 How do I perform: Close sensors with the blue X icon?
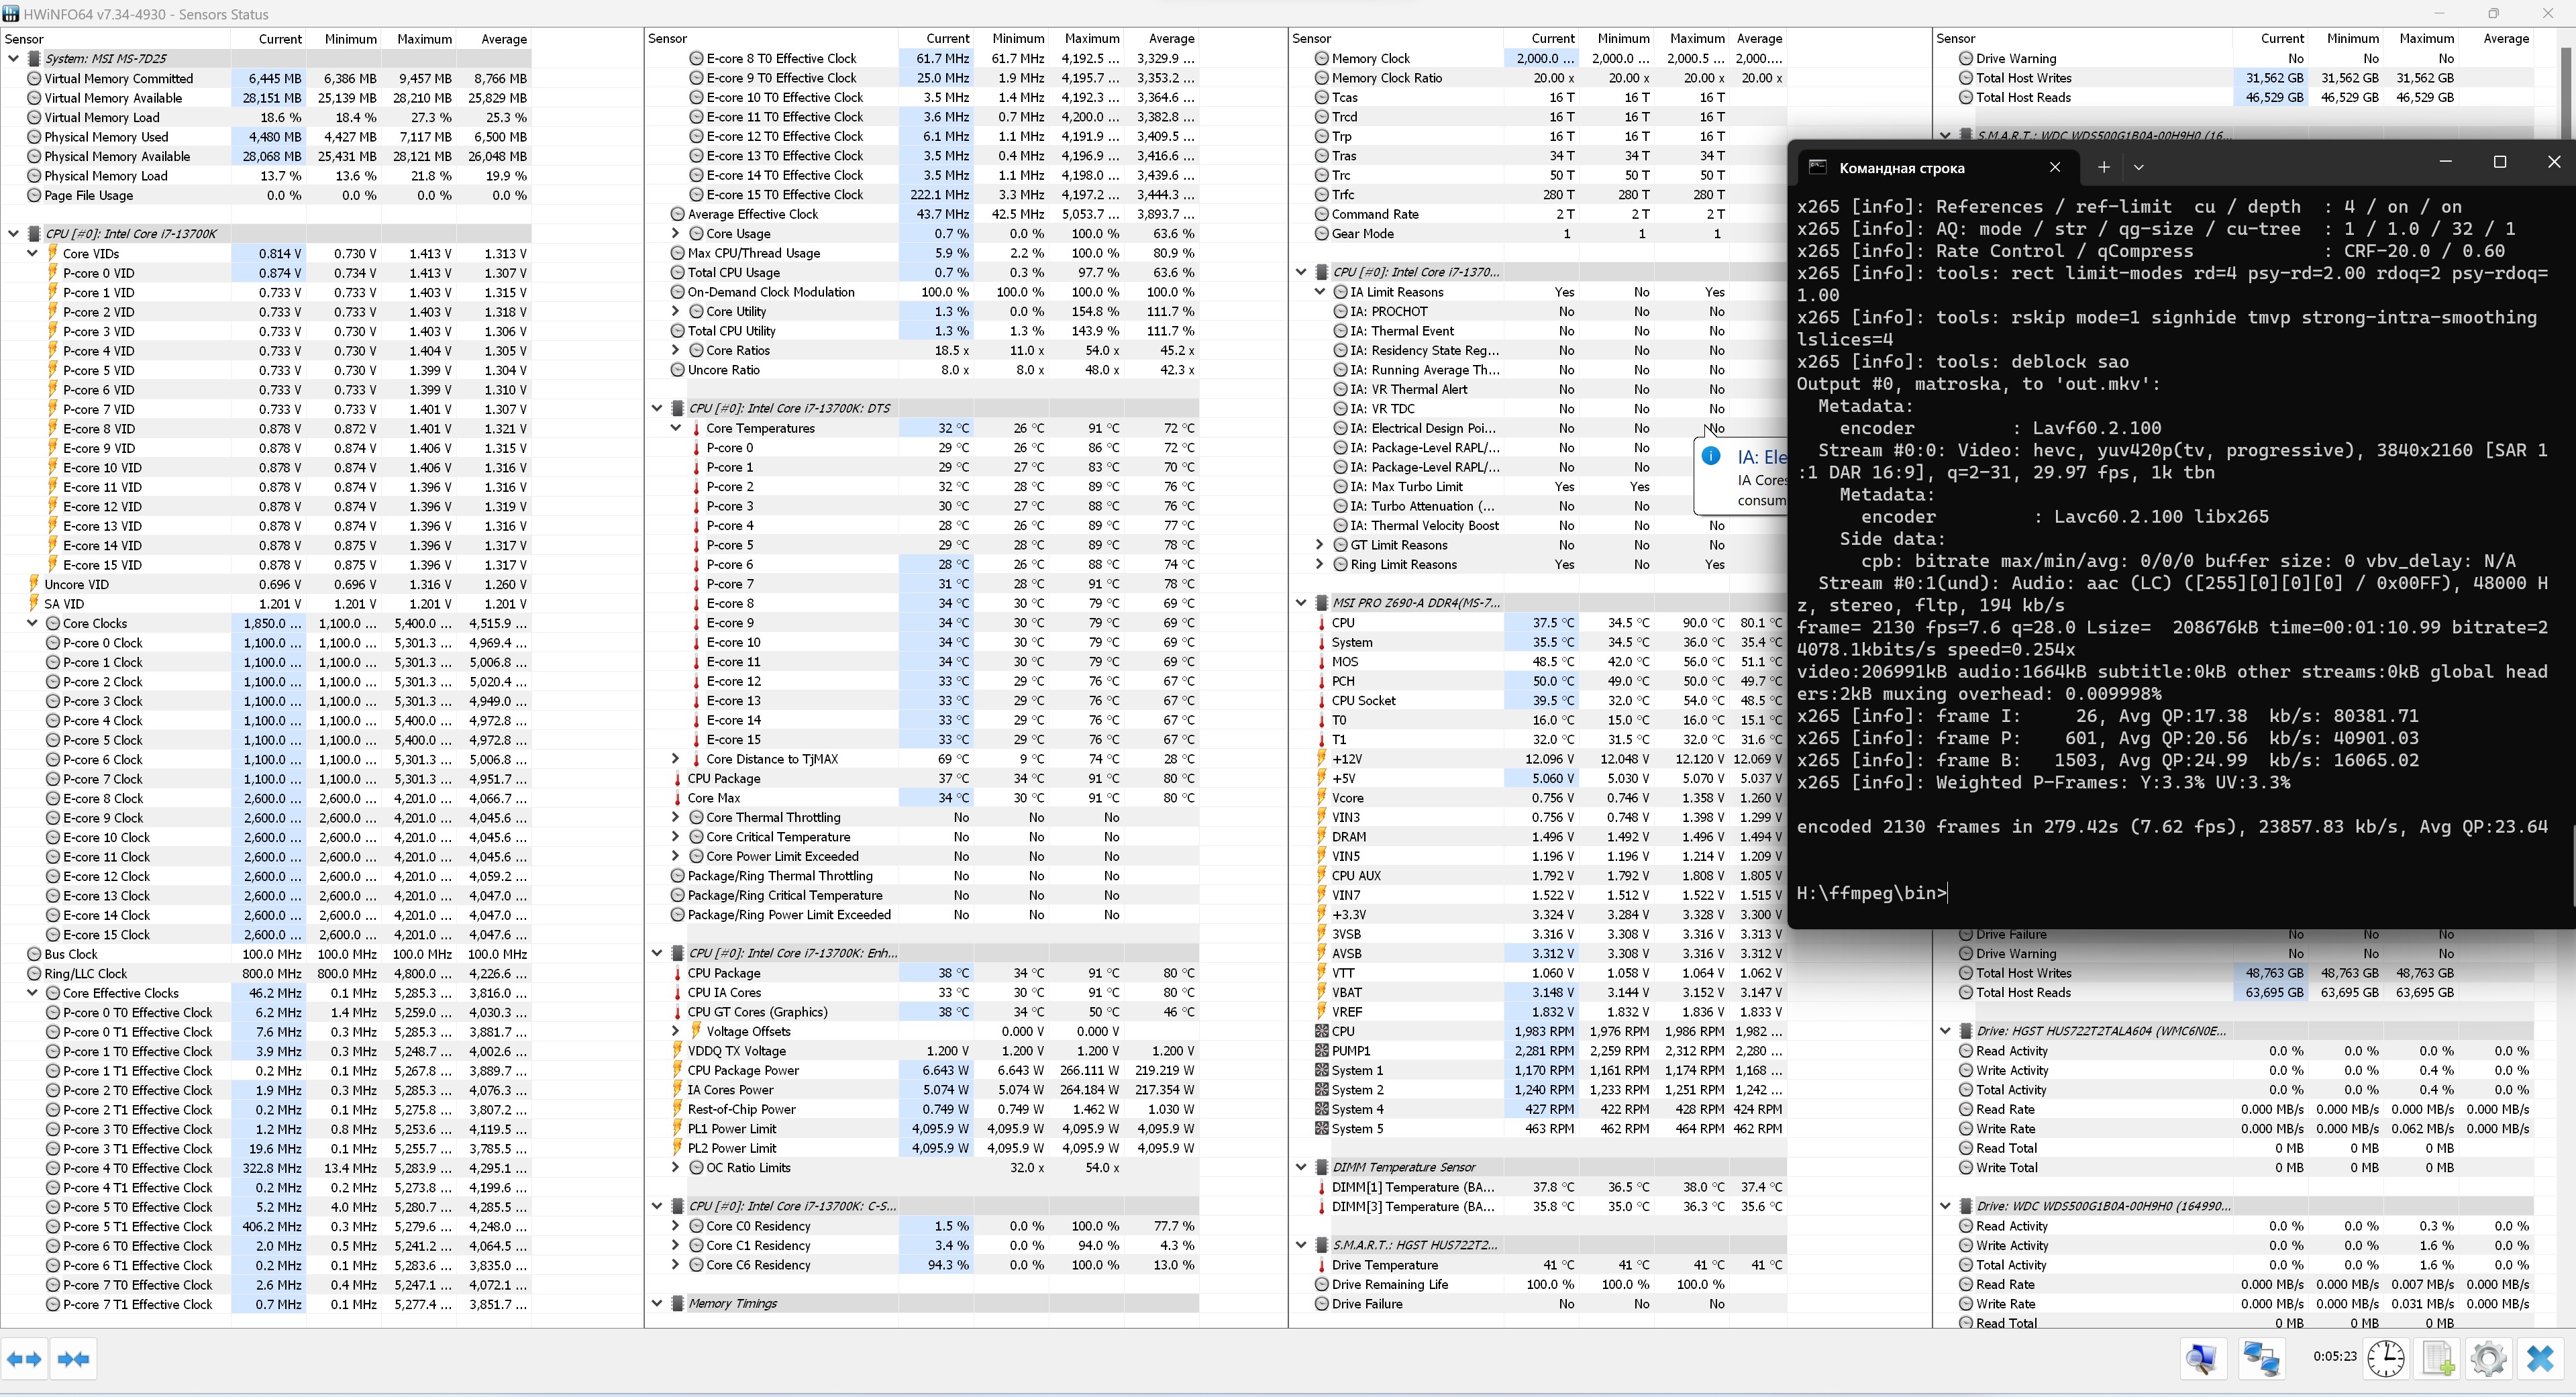click(2540, 1358)
